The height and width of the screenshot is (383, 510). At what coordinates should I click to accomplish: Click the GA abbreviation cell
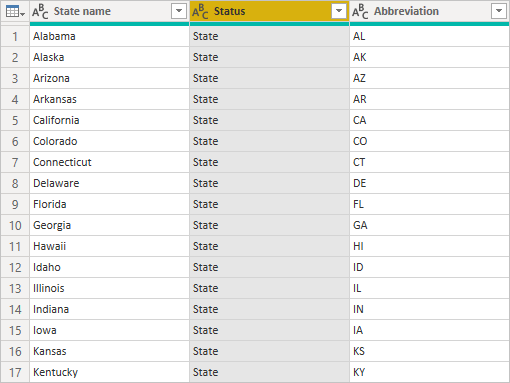429,225
